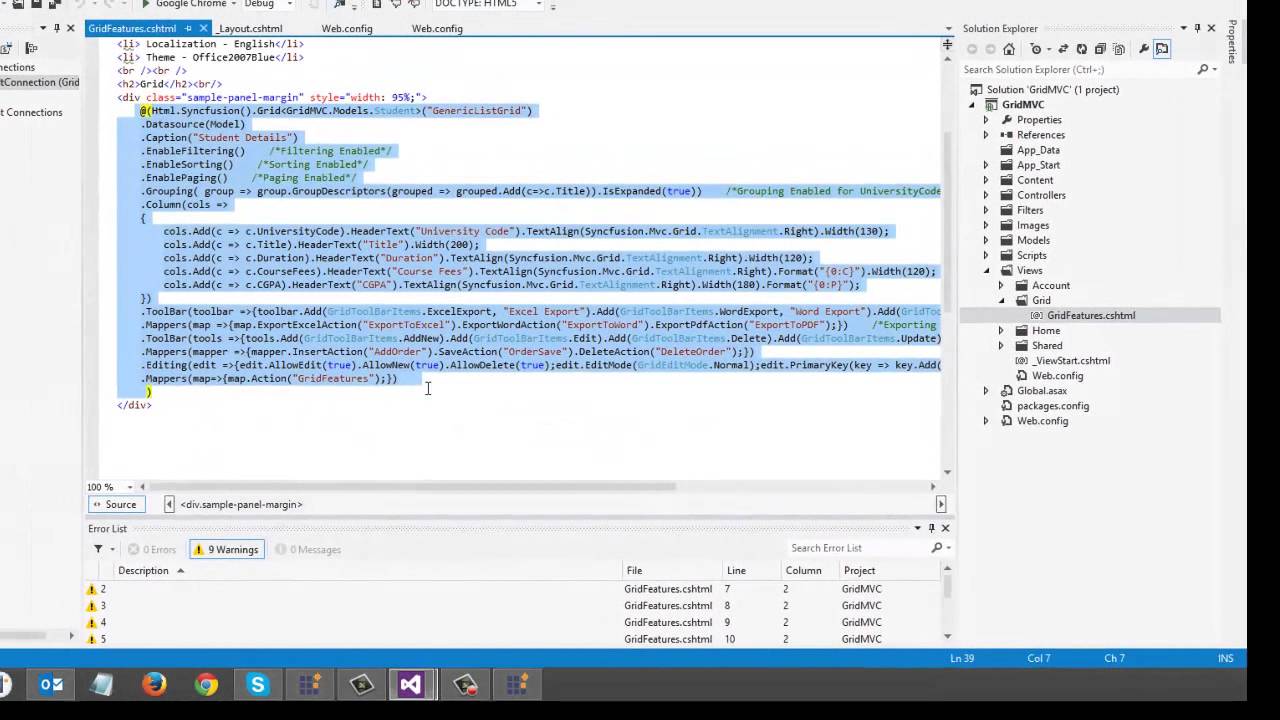
Task: Pin the Solution Explorer panel
Action: click(1197, 28)
